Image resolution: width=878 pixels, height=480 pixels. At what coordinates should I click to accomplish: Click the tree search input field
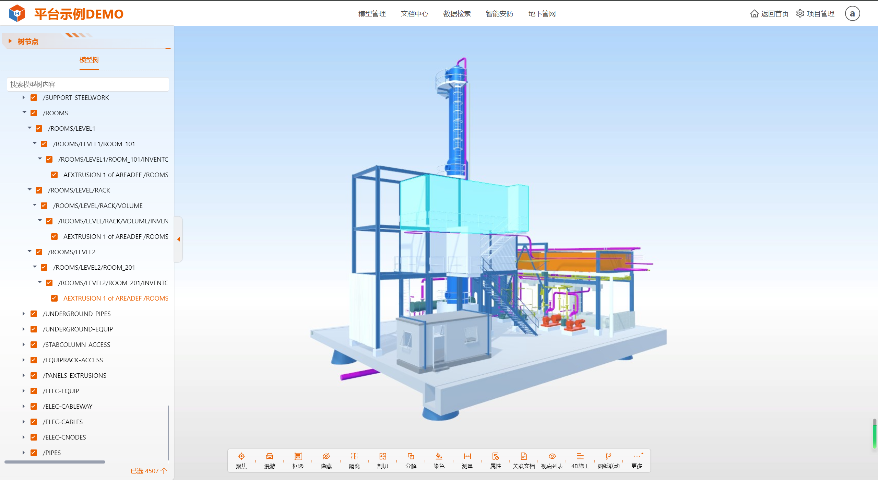pyautogui.click(x=87, y=84)
